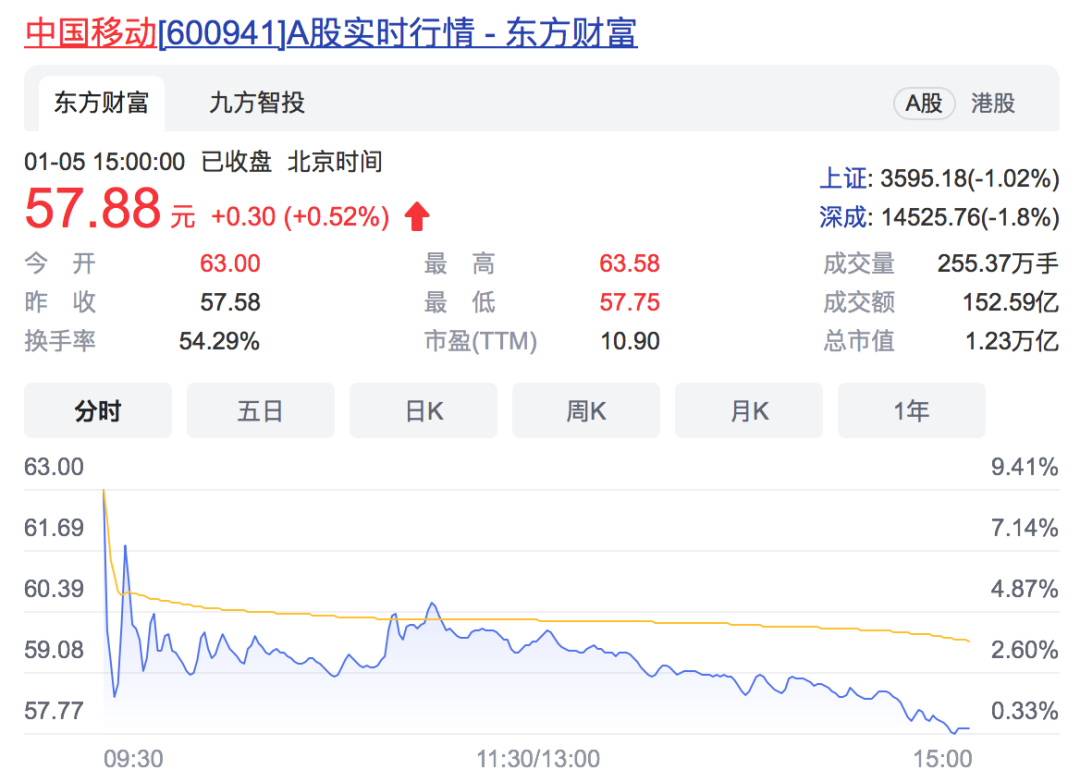The image size is (1080, 782).
Task: Open the 分时 intraday chart view
Action: 97,410
